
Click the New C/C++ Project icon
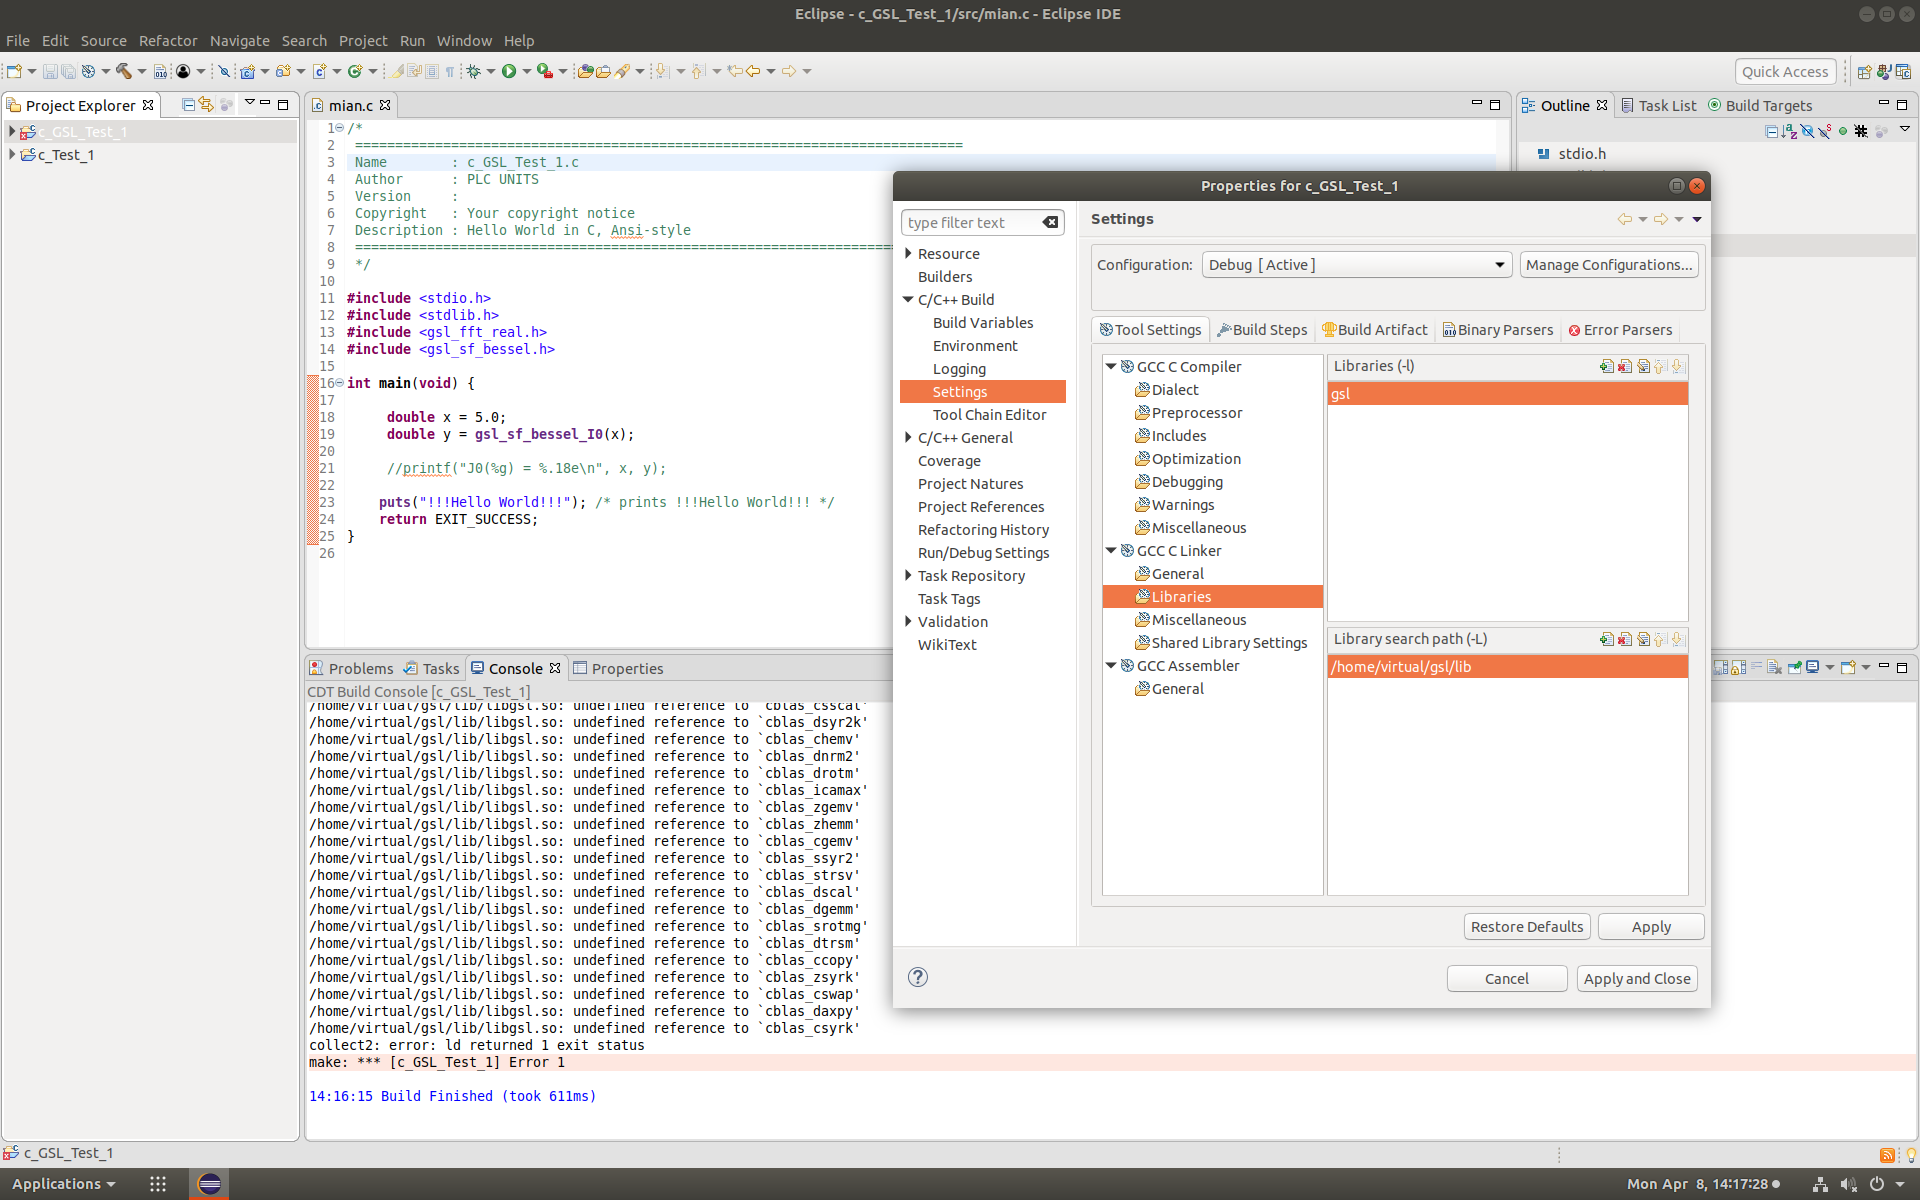point(248,71)
